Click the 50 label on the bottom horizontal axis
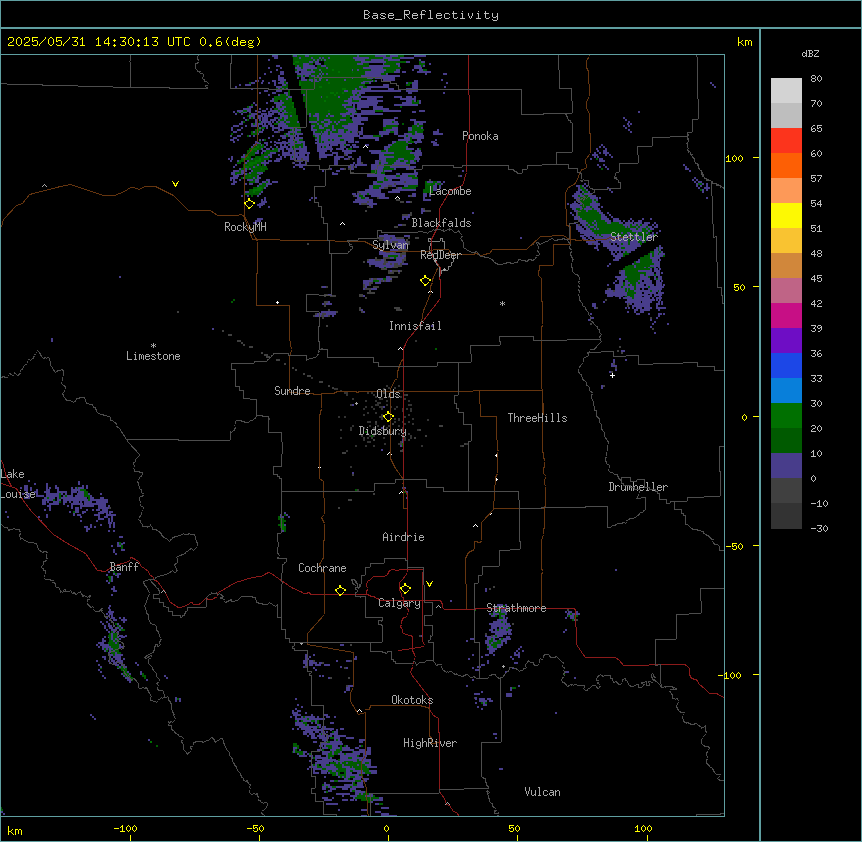 [x=514, y=828]
